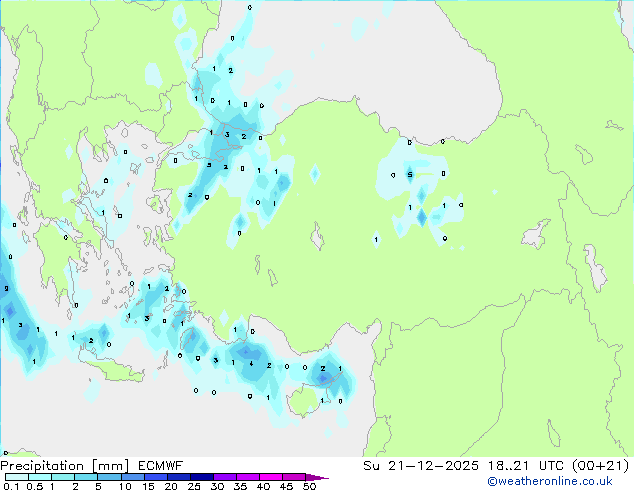
Task: Pick the 5–10 mm blue legend swatch
Action: tap(109, 477)
